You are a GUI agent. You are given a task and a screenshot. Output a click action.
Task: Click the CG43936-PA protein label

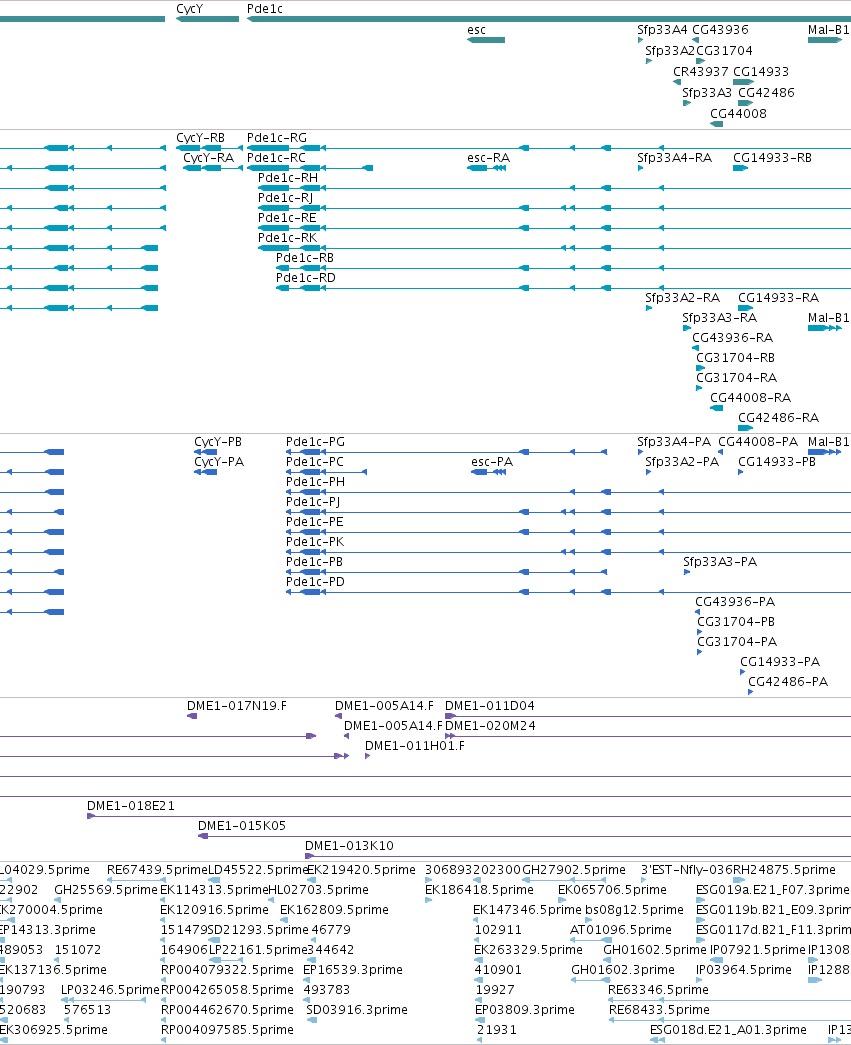735,601
